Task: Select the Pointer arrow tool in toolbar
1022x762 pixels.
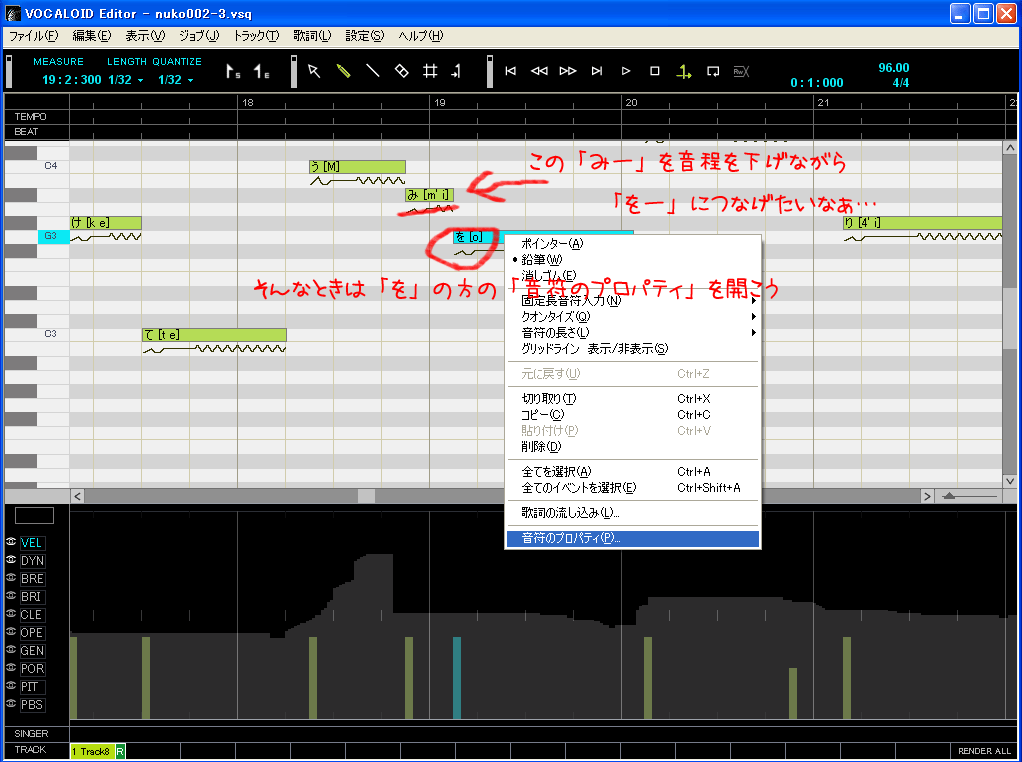Action: coord(314,71)
